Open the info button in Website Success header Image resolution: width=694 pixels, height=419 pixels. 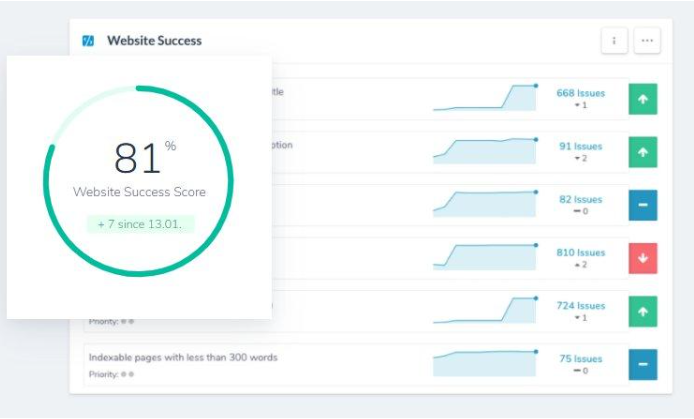click(x=614, y=41)
